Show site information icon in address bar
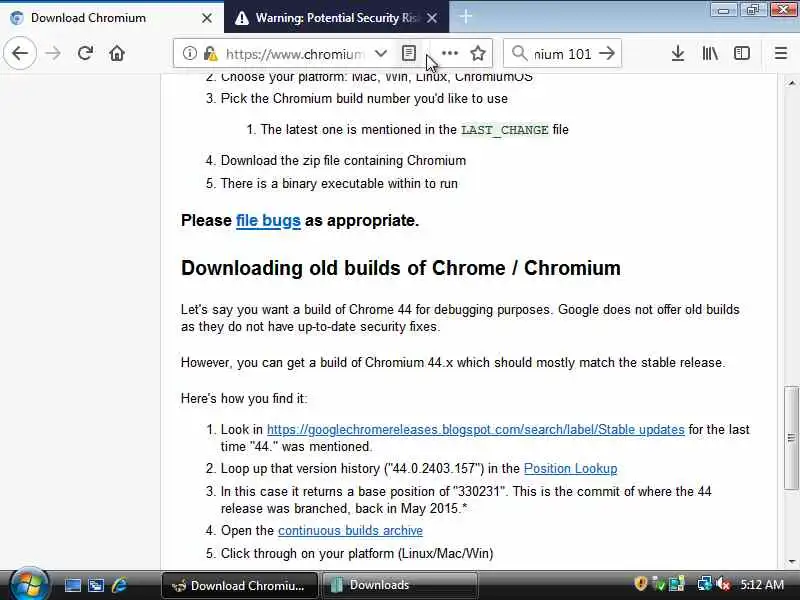 190,53
